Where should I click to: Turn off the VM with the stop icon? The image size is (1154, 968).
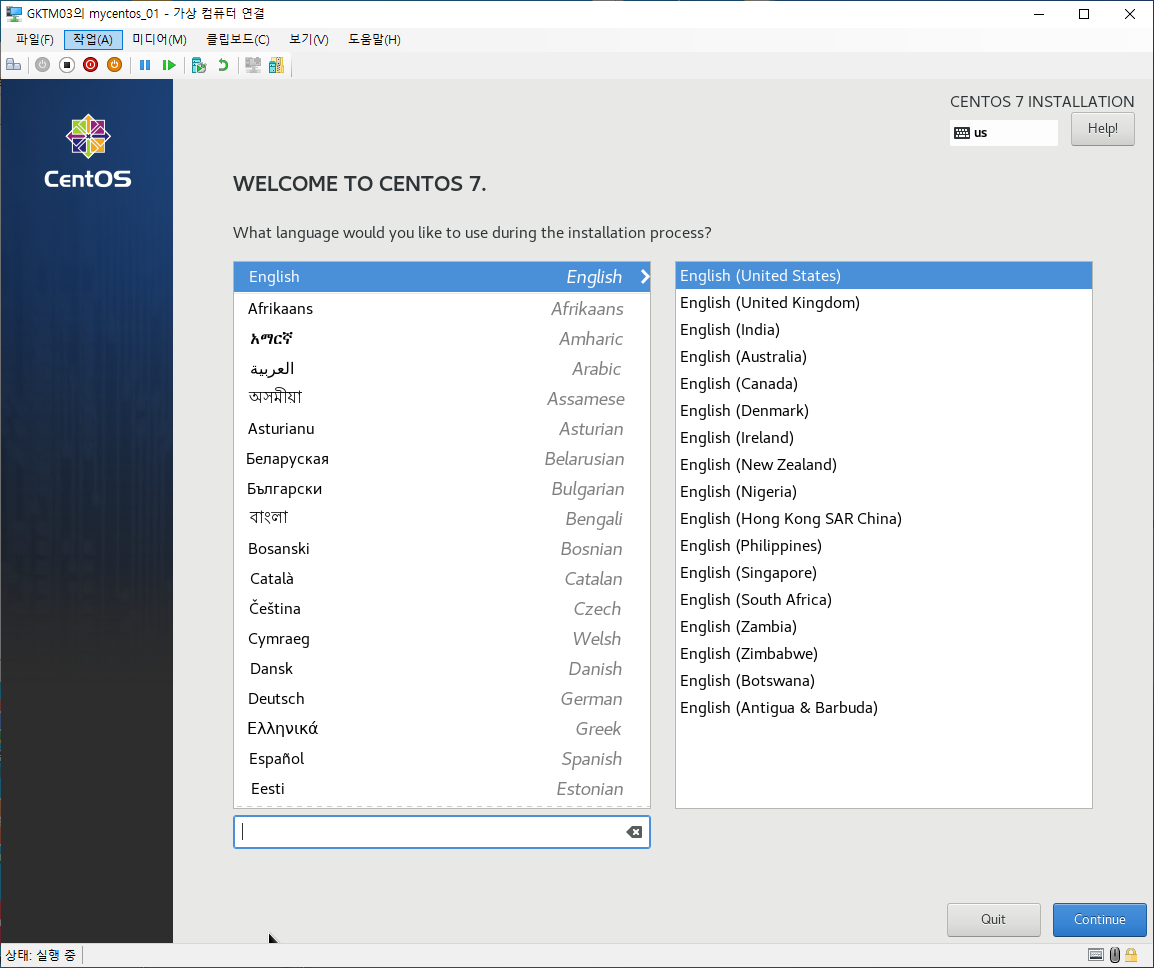(67, 65)
